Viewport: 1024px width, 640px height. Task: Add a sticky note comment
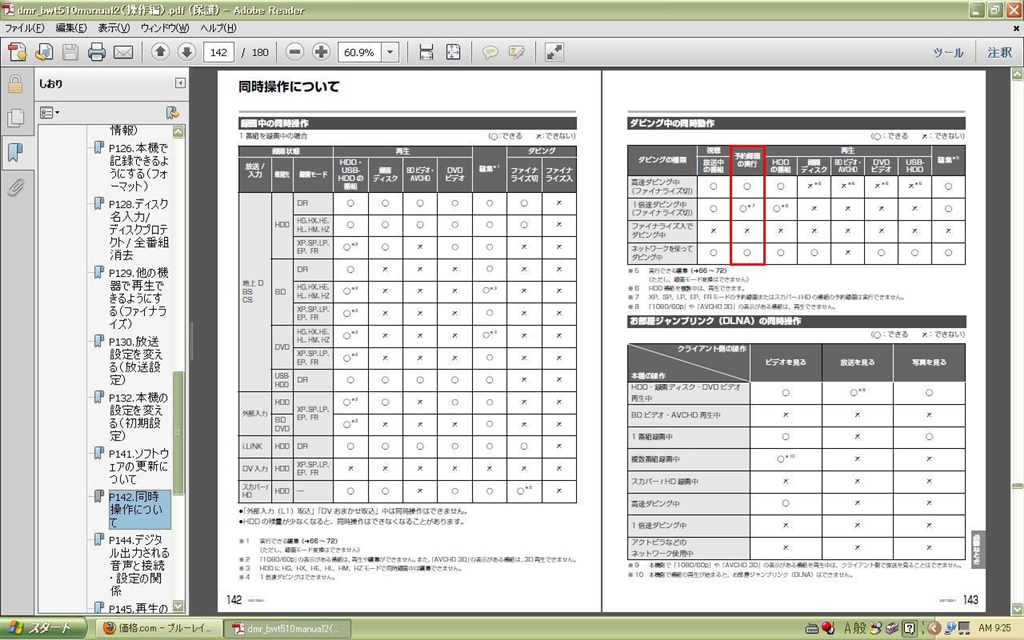tap(490, 52)
